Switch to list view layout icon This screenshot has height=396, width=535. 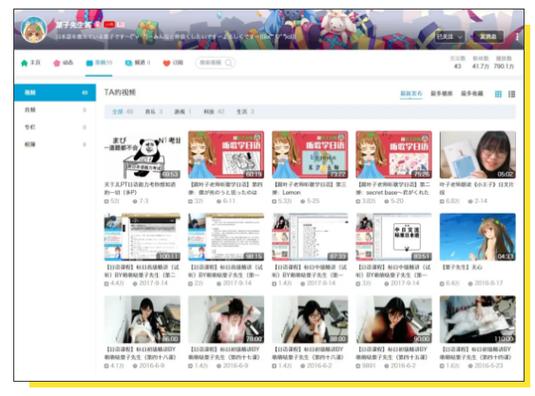click(511, 94)
